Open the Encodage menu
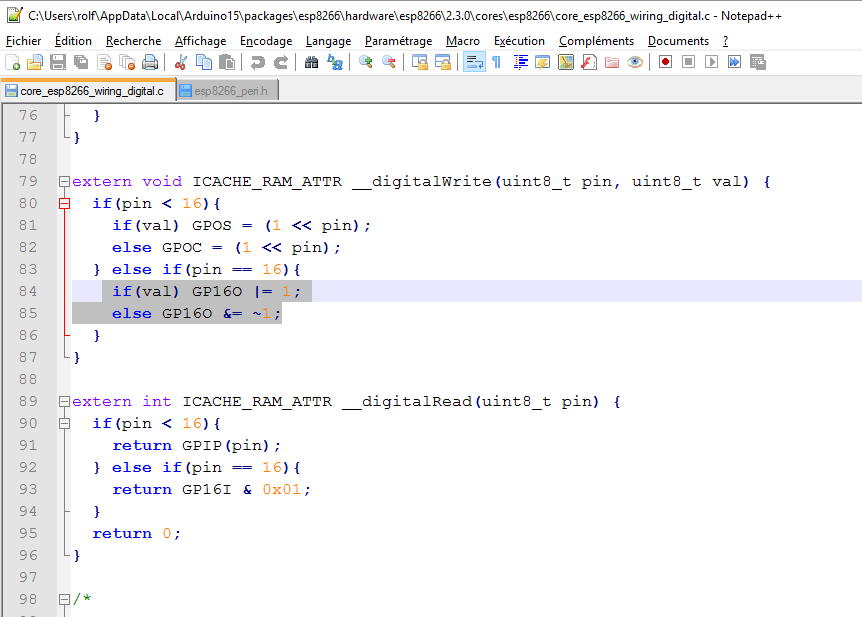 click(266, 41)
